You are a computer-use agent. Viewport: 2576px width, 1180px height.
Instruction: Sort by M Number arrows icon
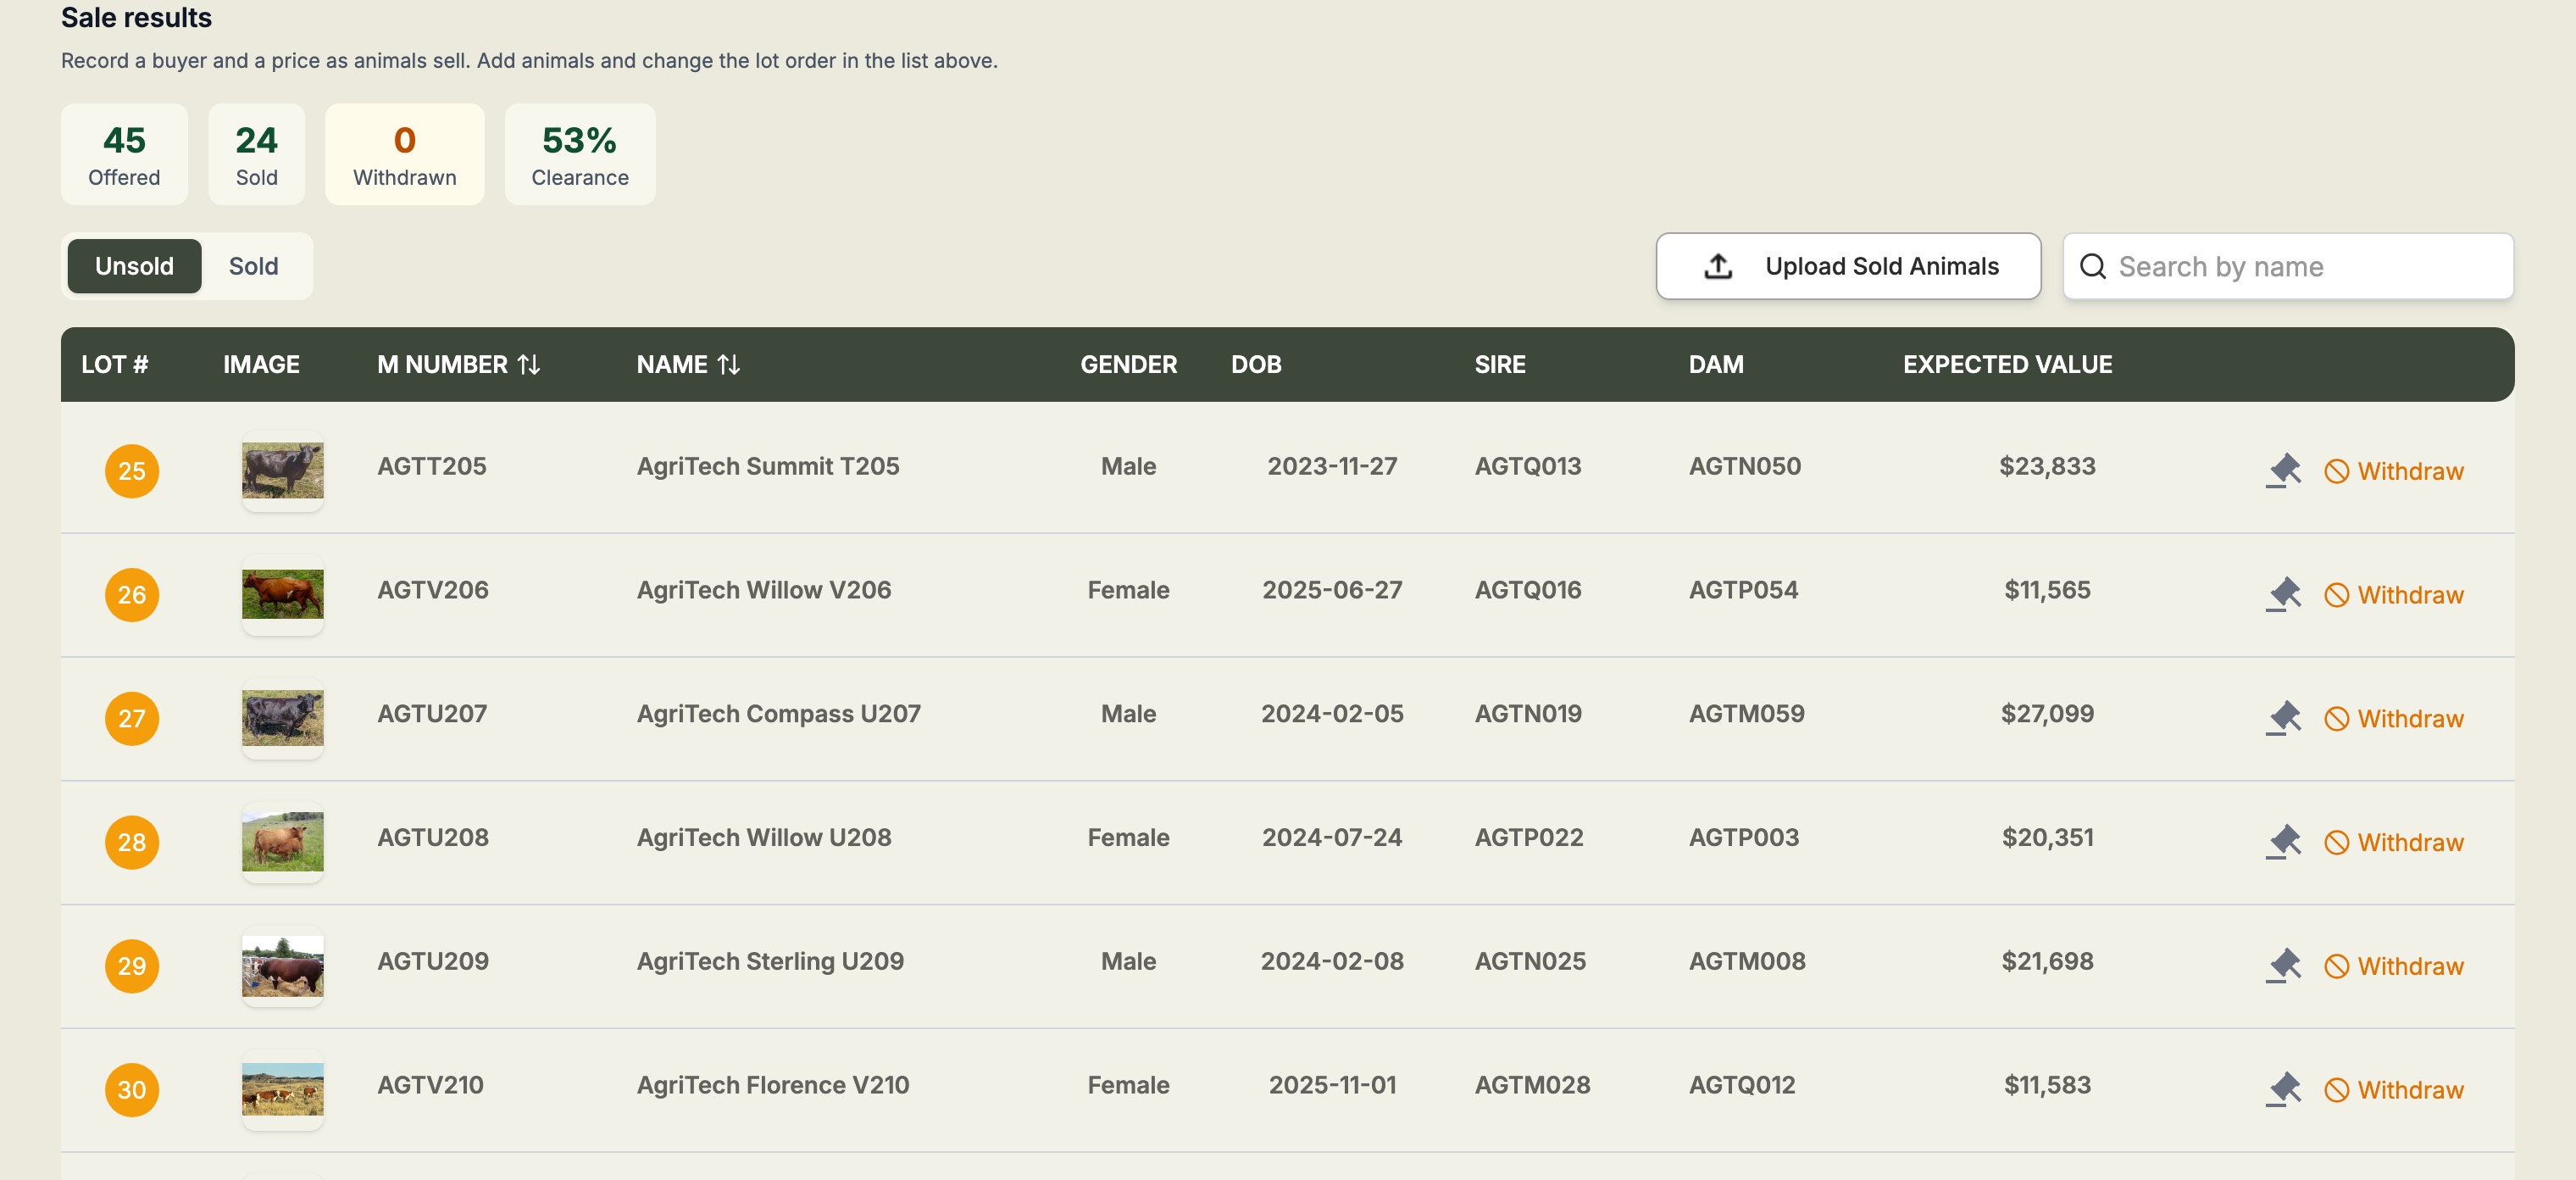pos(529,365)
